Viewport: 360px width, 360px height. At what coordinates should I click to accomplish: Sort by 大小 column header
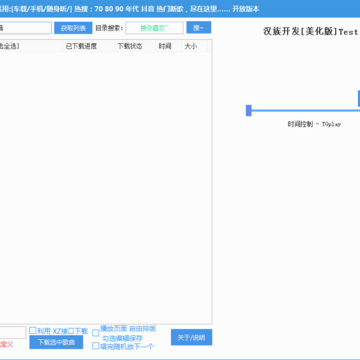195,46
